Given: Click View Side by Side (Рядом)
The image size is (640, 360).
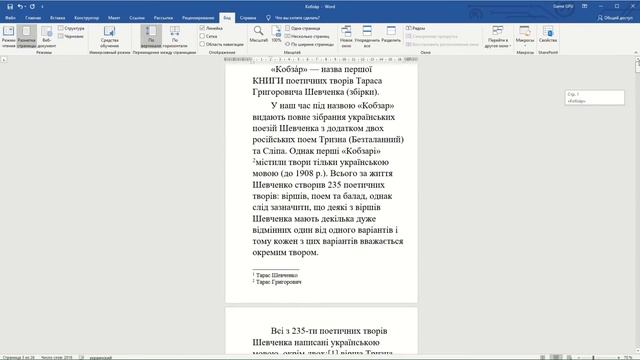Looking at the screenshot, I should 416,28.
